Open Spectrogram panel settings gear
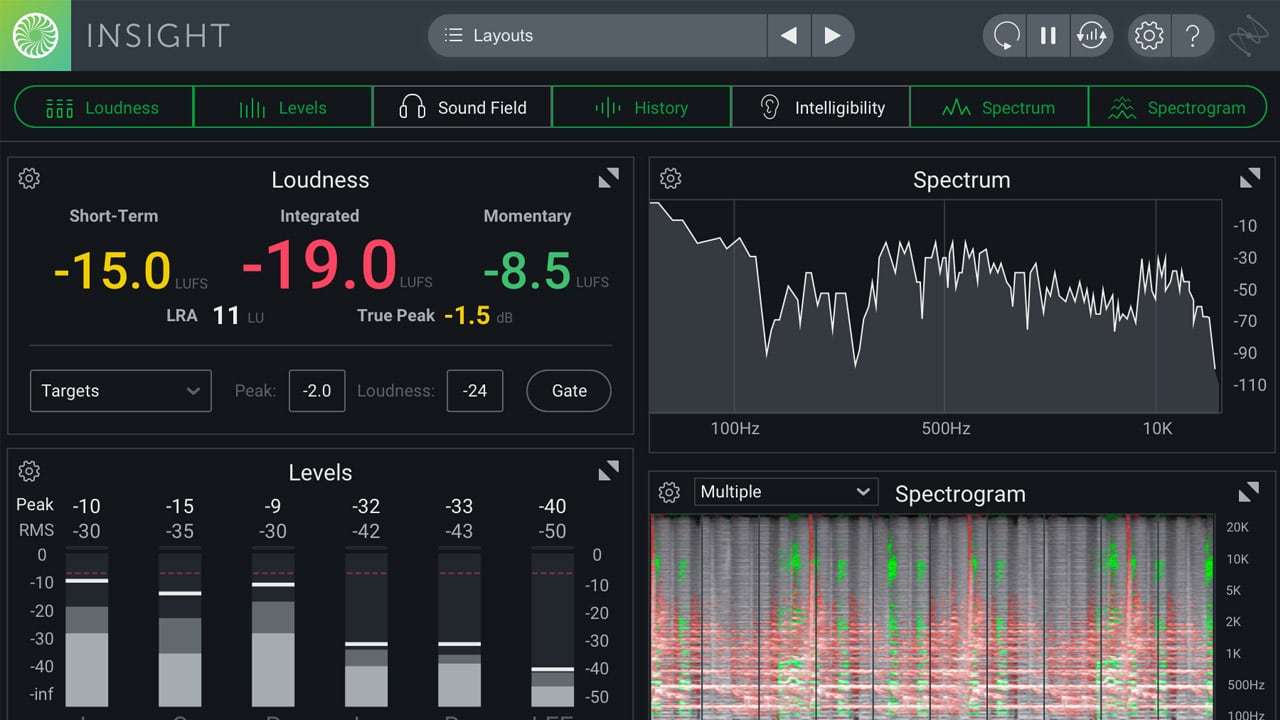 click(670, 492)
